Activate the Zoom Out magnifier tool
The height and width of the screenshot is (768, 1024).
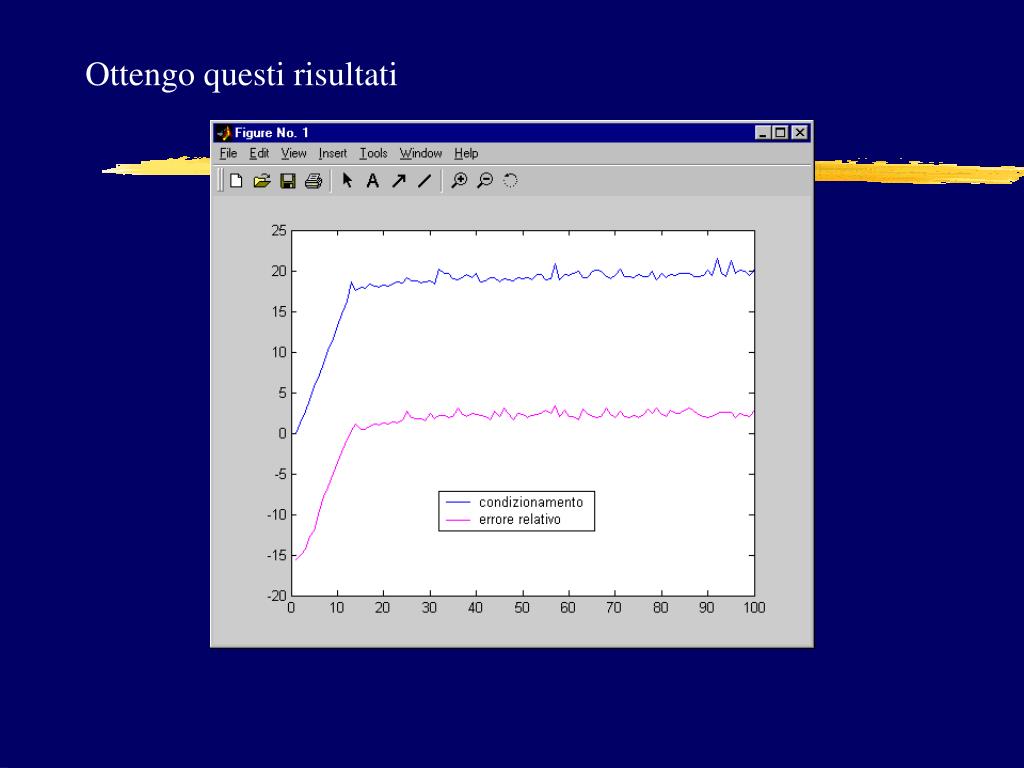tap(485, 181)
